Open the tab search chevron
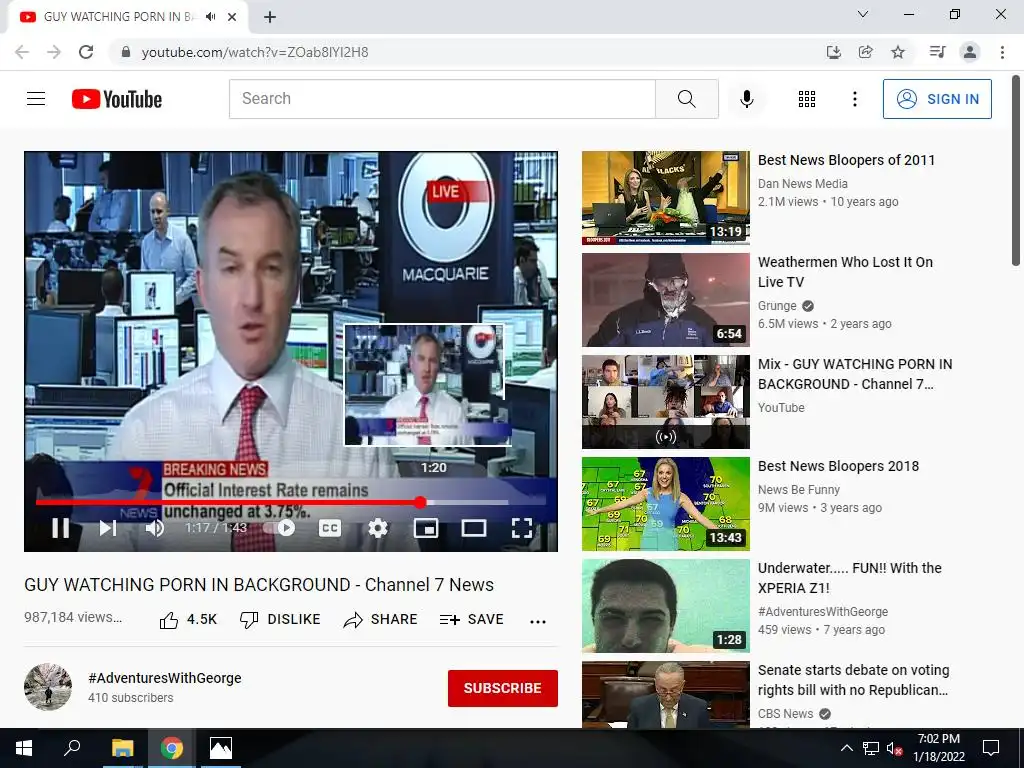This screenshot has height=768, width=1024. pyautogui.click(x=863, y=14)
